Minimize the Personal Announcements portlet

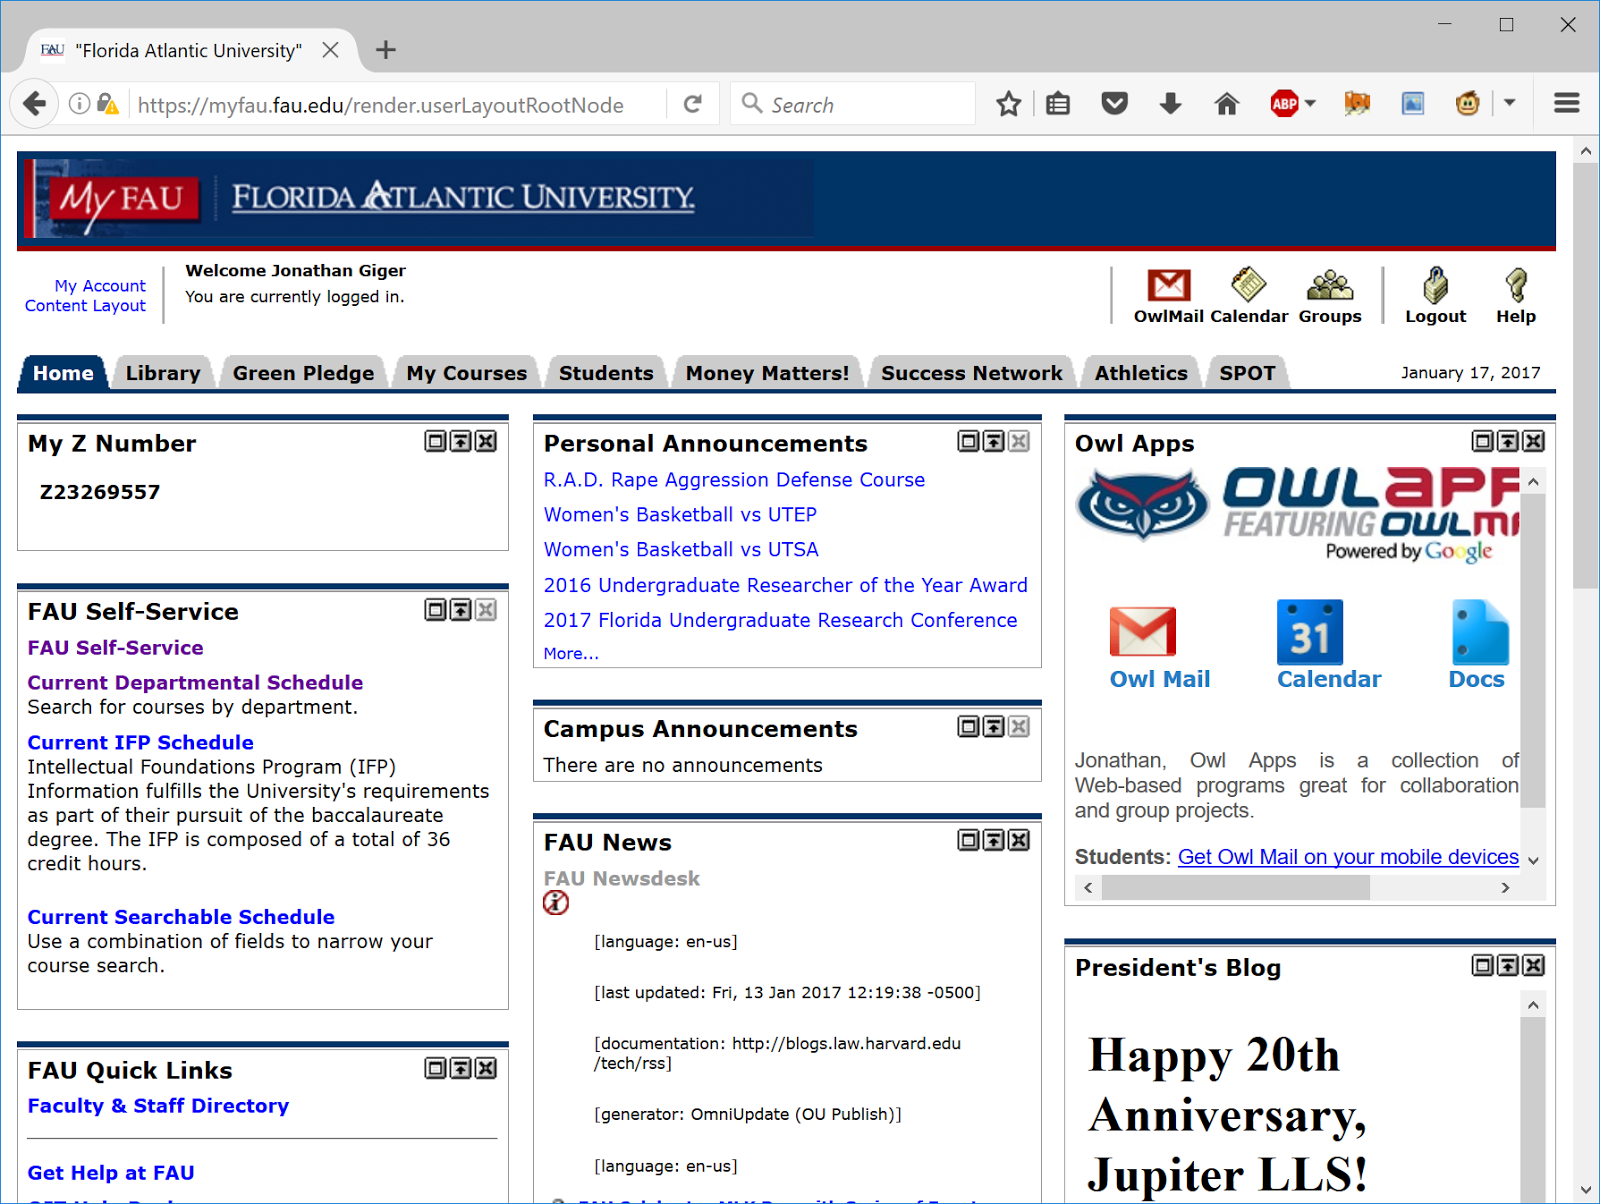tap(993, 441)
